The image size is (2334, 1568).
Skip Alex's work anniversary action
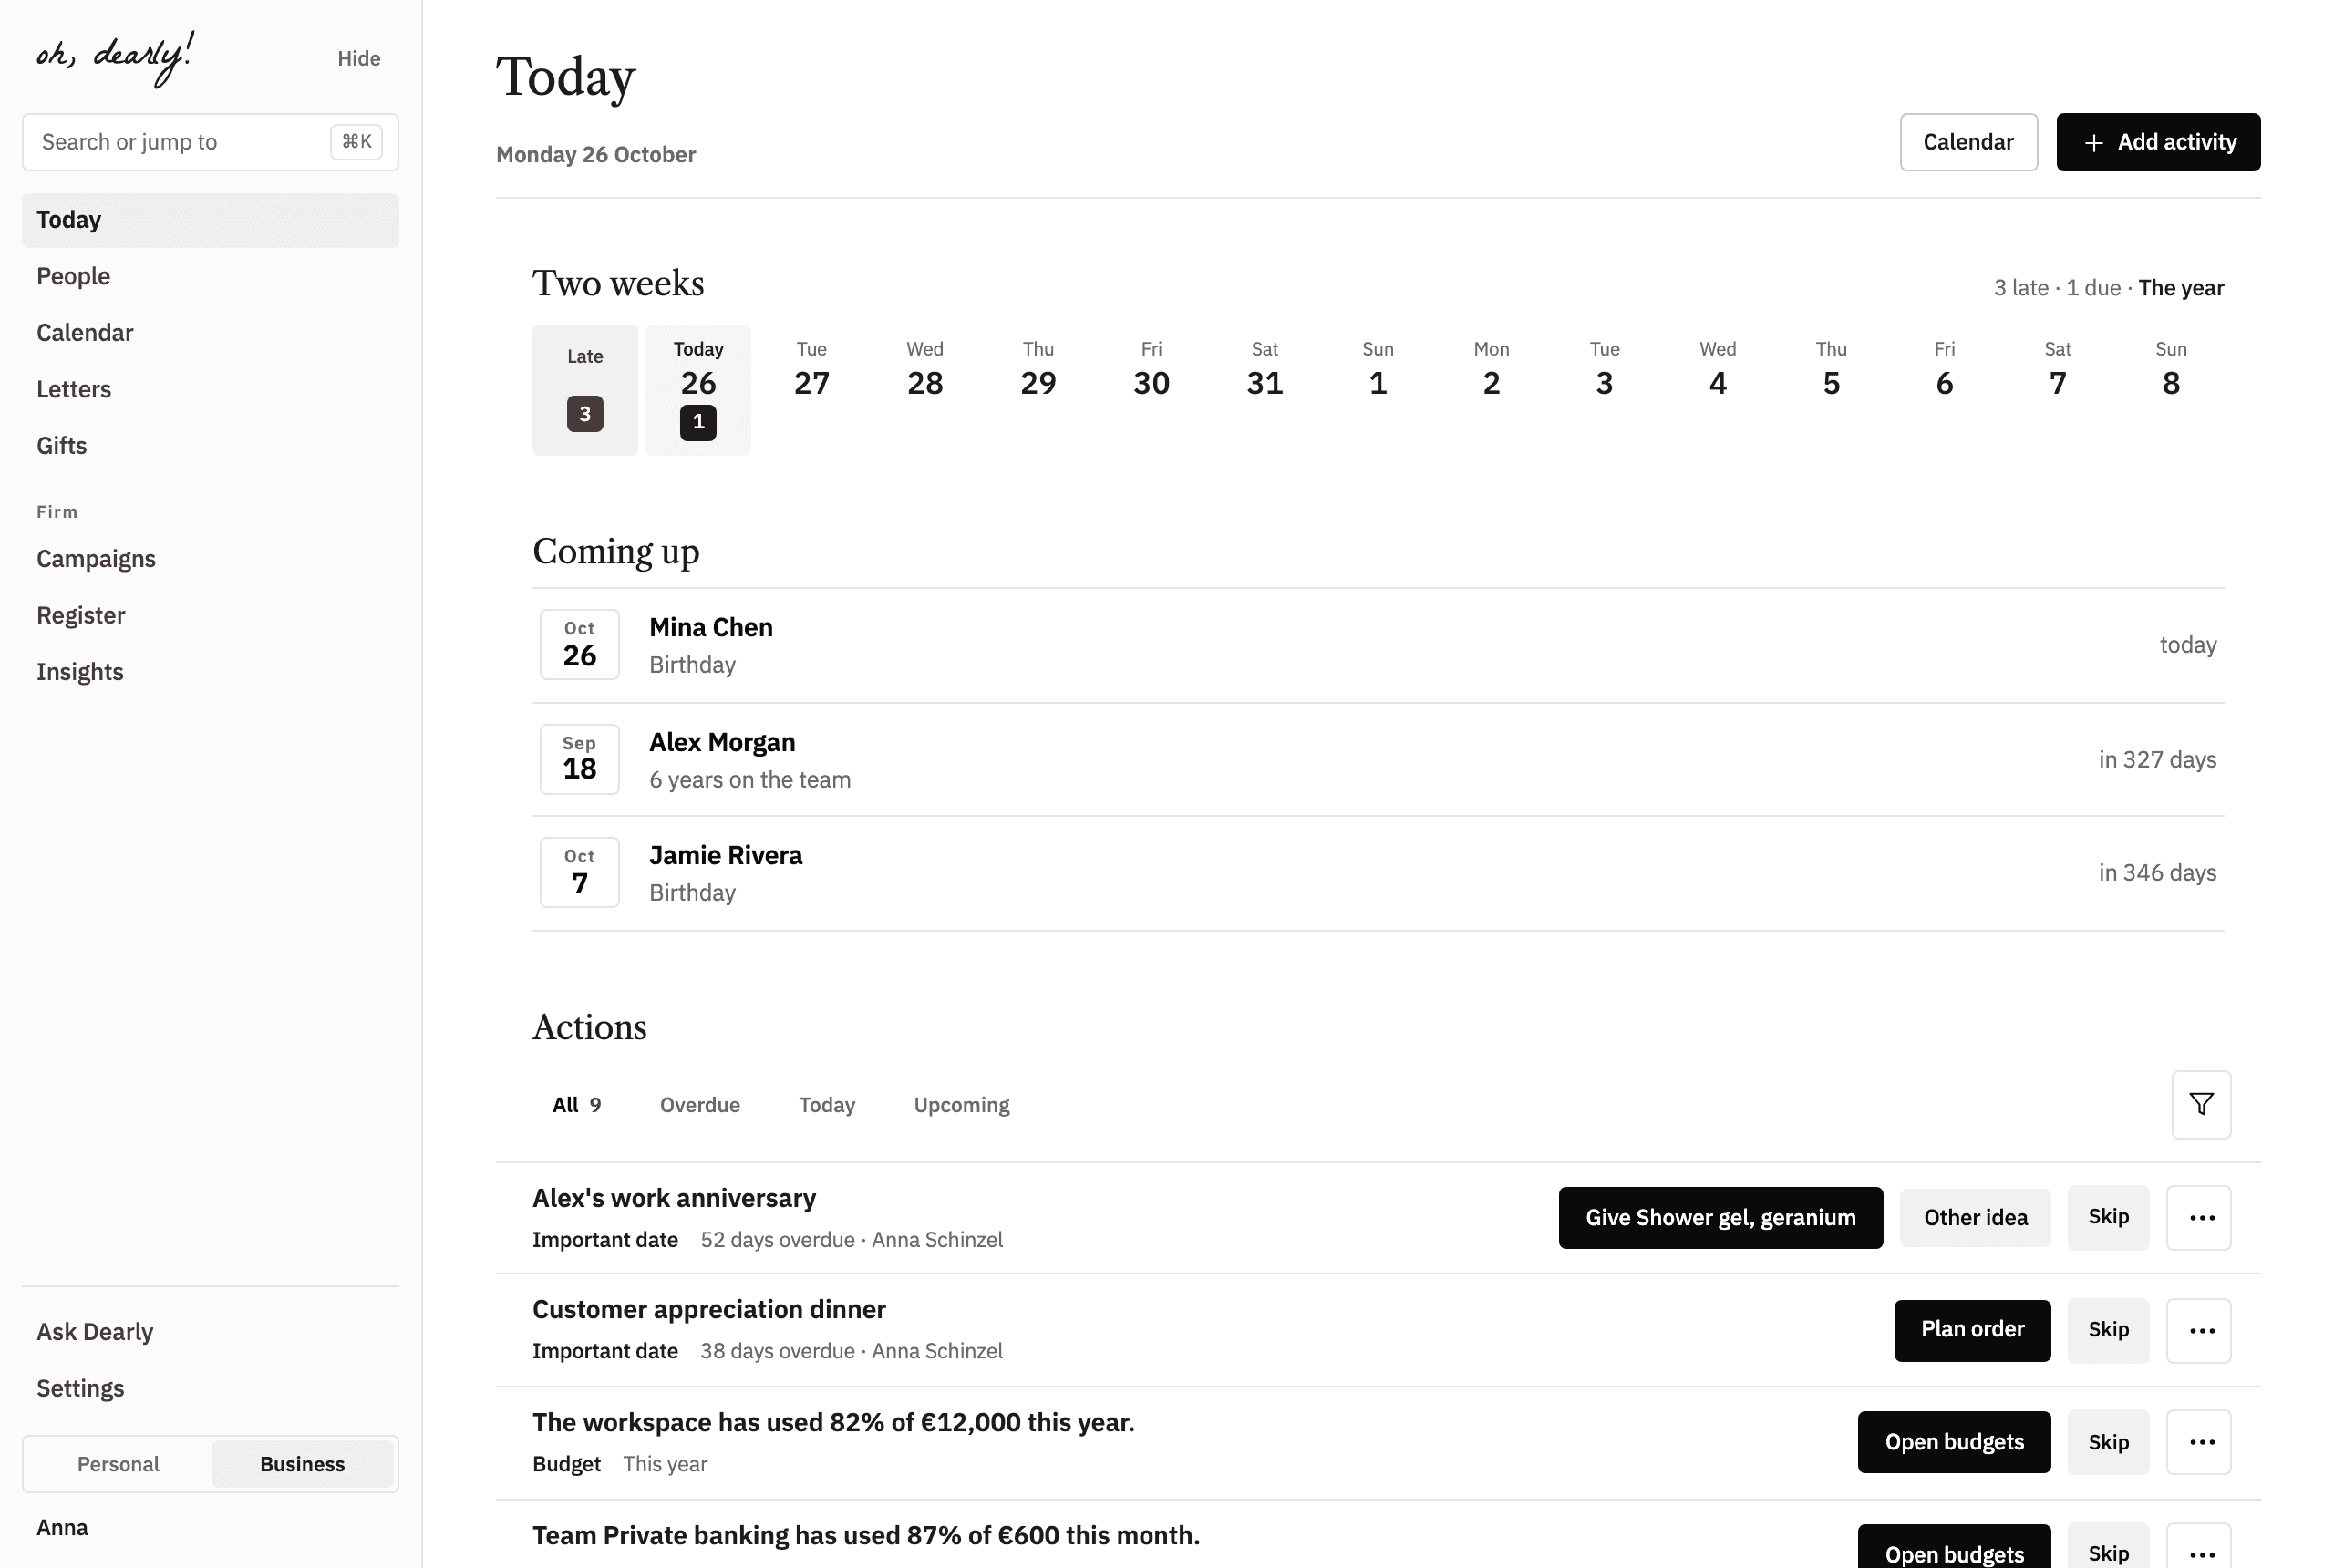point(2107,1217)
